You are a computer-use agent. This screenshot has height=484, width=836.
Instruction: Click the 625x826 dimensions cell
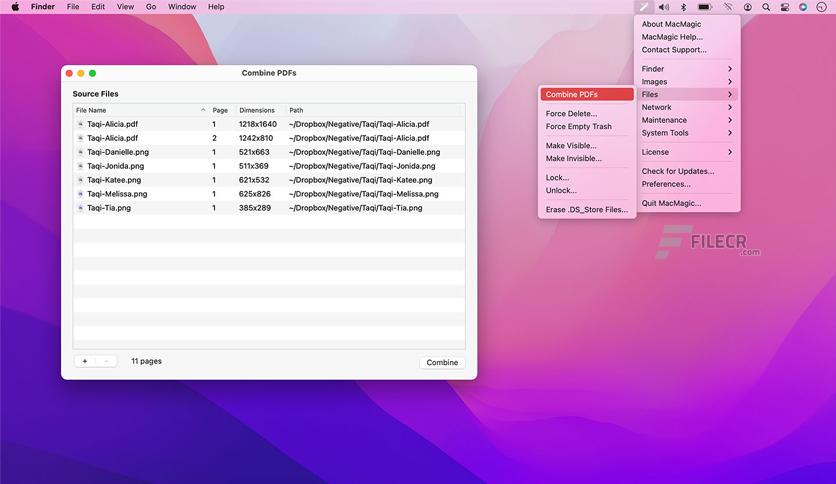tap(255, 194)
